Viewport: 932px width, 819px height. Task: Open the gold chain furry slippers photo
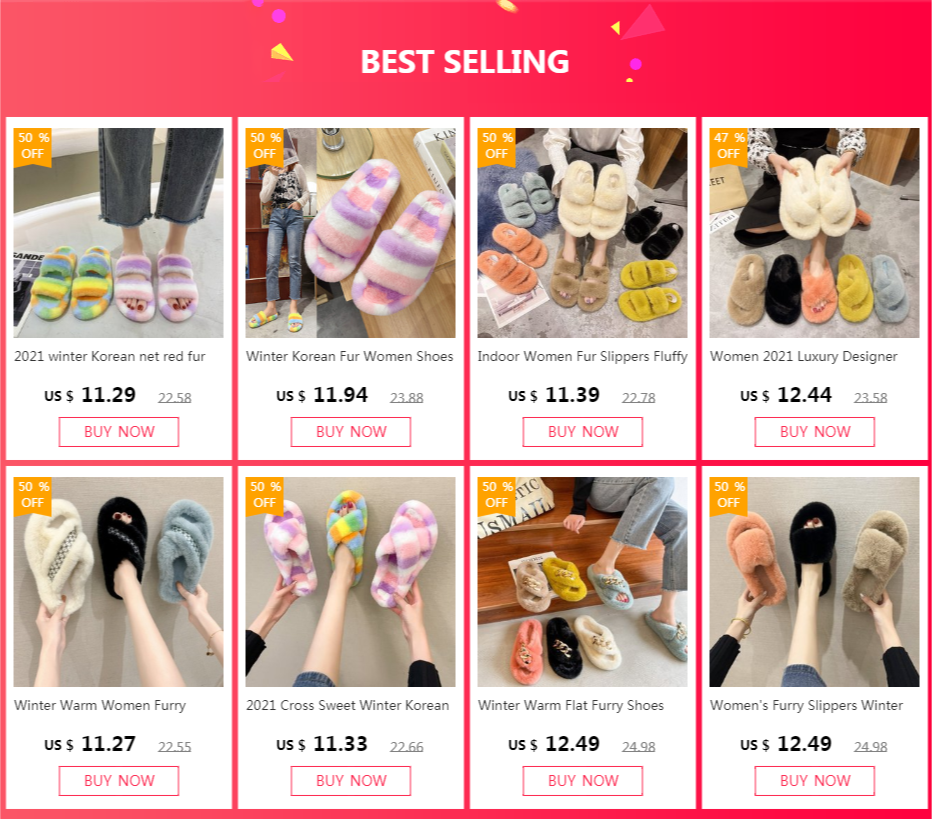coord(582,582)
